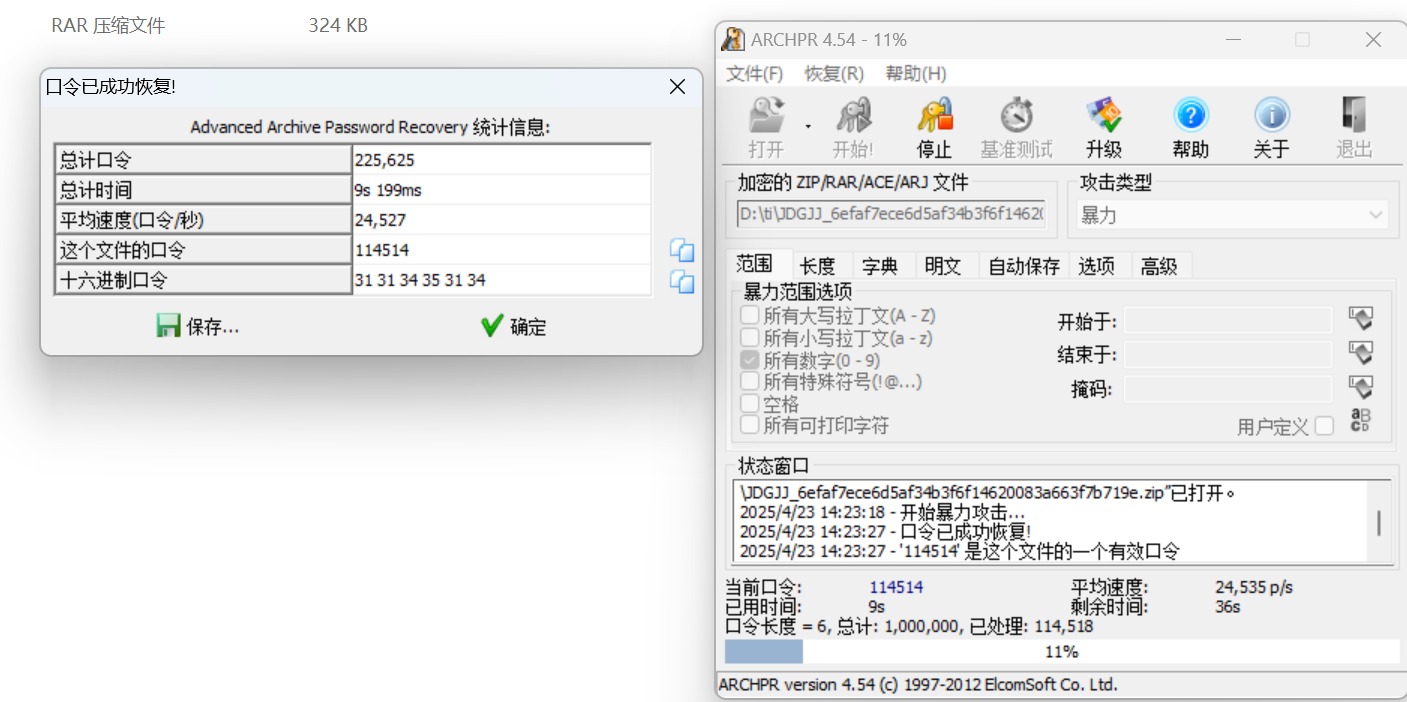Click the 11% progress bar
This screenshot has width=1407, height=702.
coord(1061,652)
